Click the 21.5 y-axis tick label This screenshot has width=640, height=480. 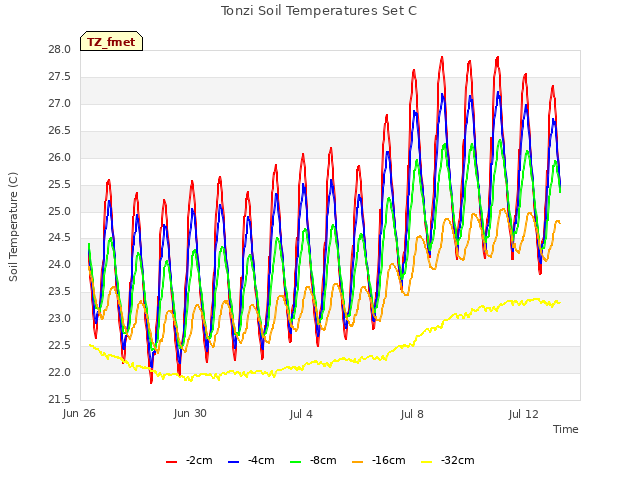click(60, 400)
